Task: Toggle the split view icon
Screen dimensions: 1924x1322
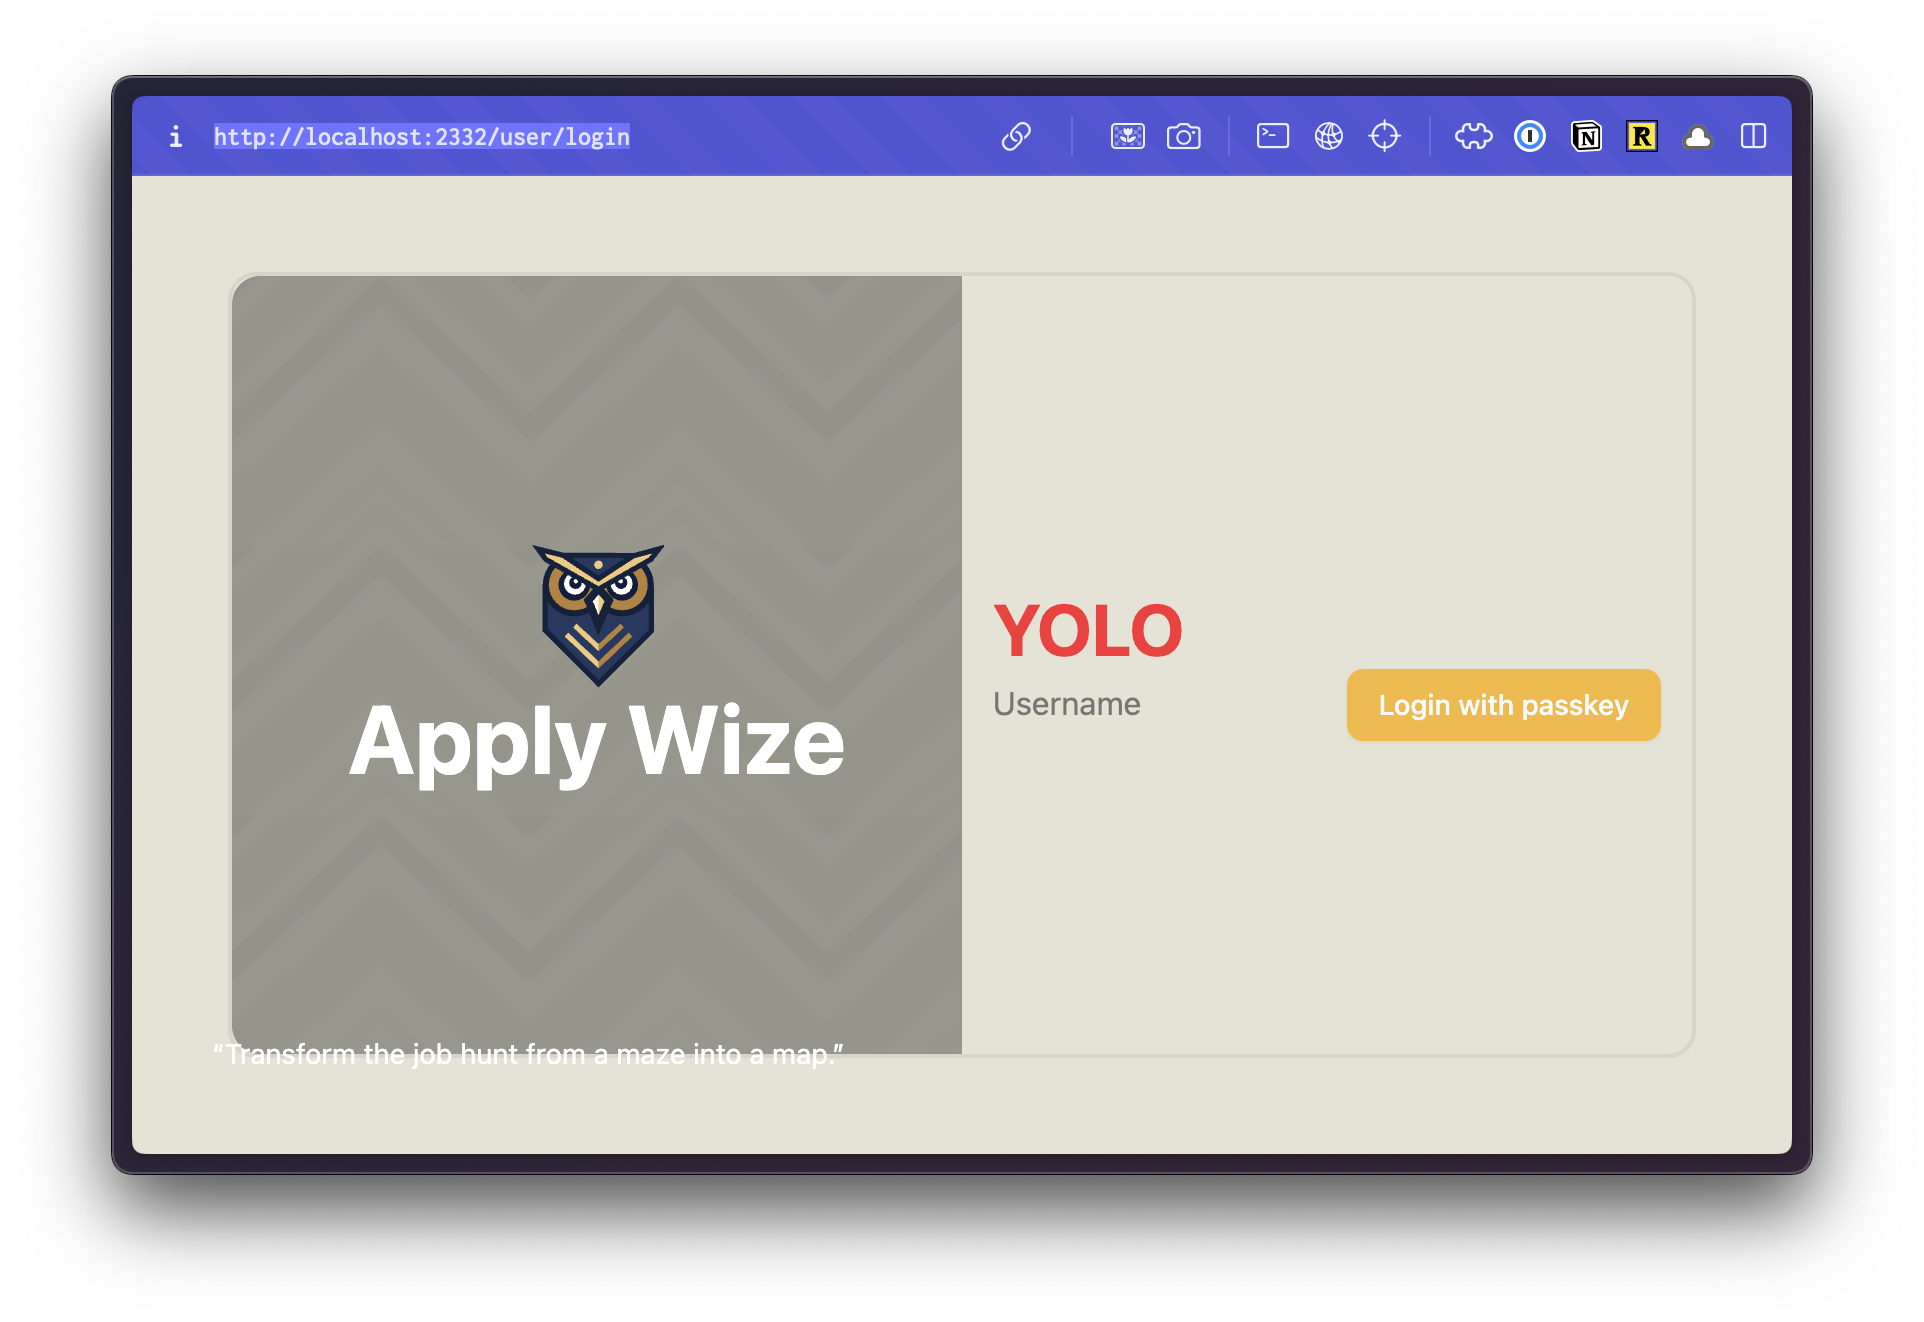Action: 1755,136
